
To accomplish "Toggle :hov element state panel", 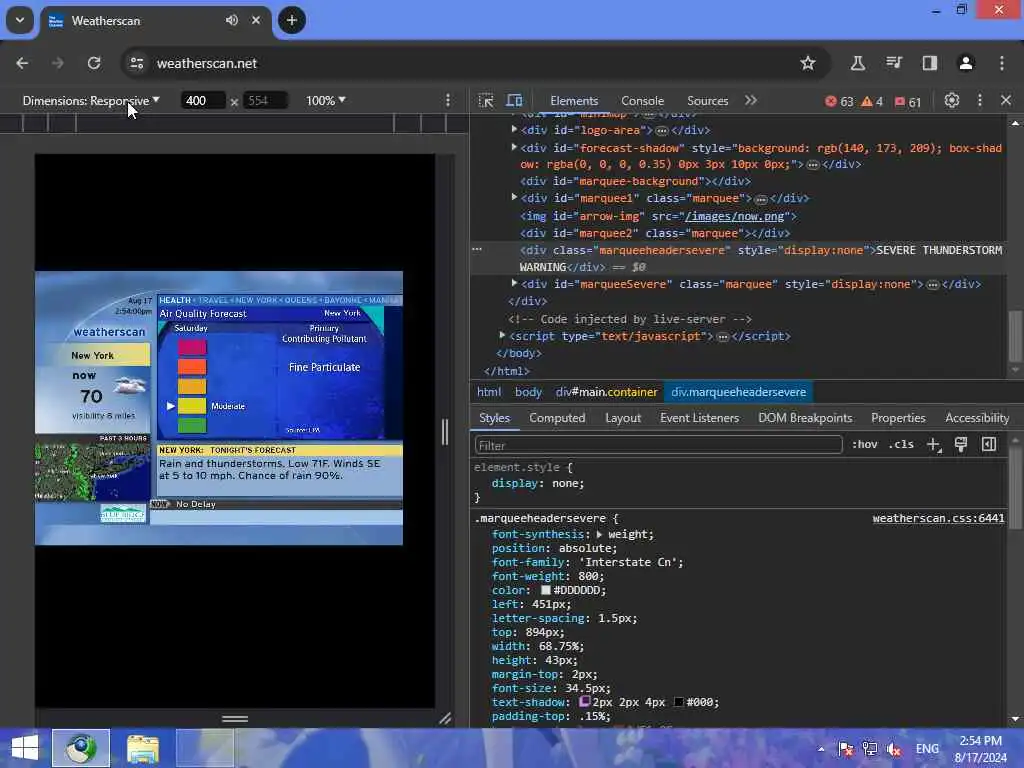I will (865, 445).
